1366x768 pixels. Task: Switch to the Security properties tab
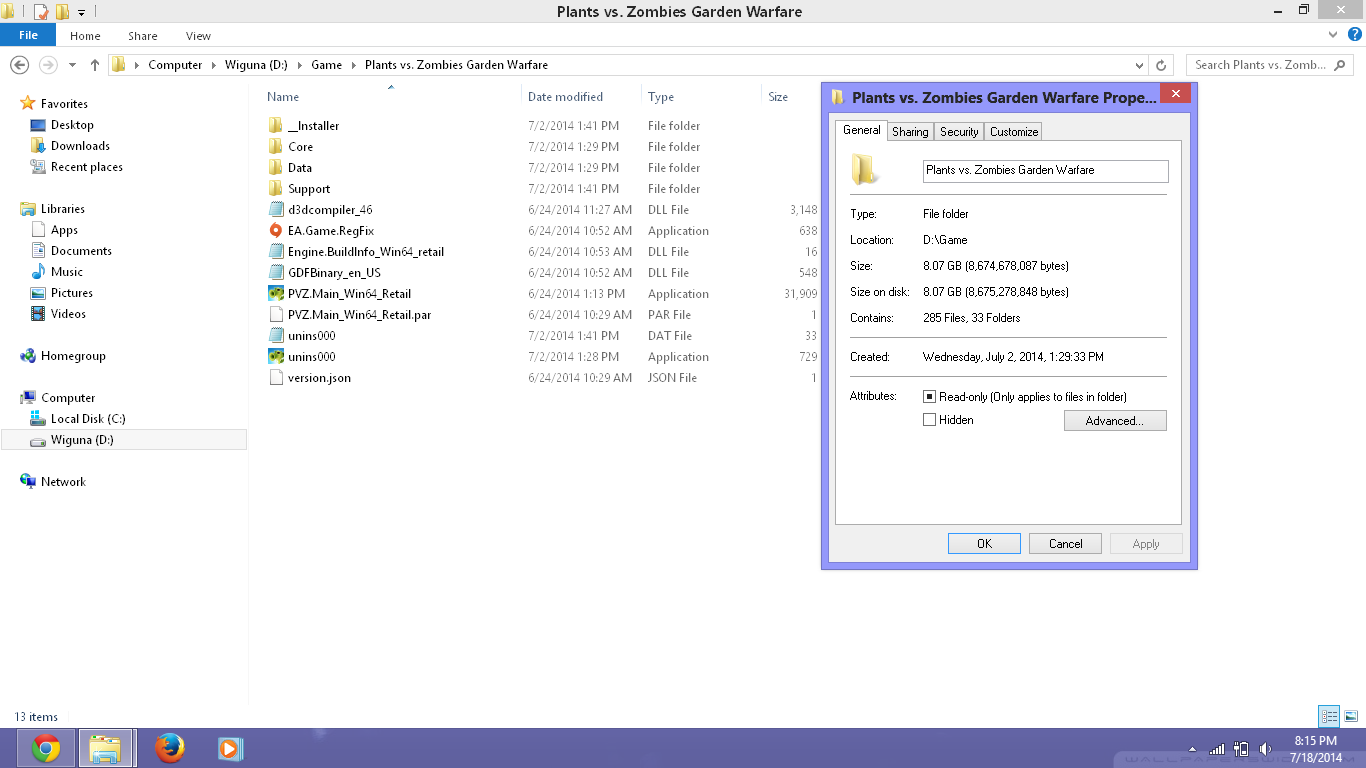tap(959, 132)
